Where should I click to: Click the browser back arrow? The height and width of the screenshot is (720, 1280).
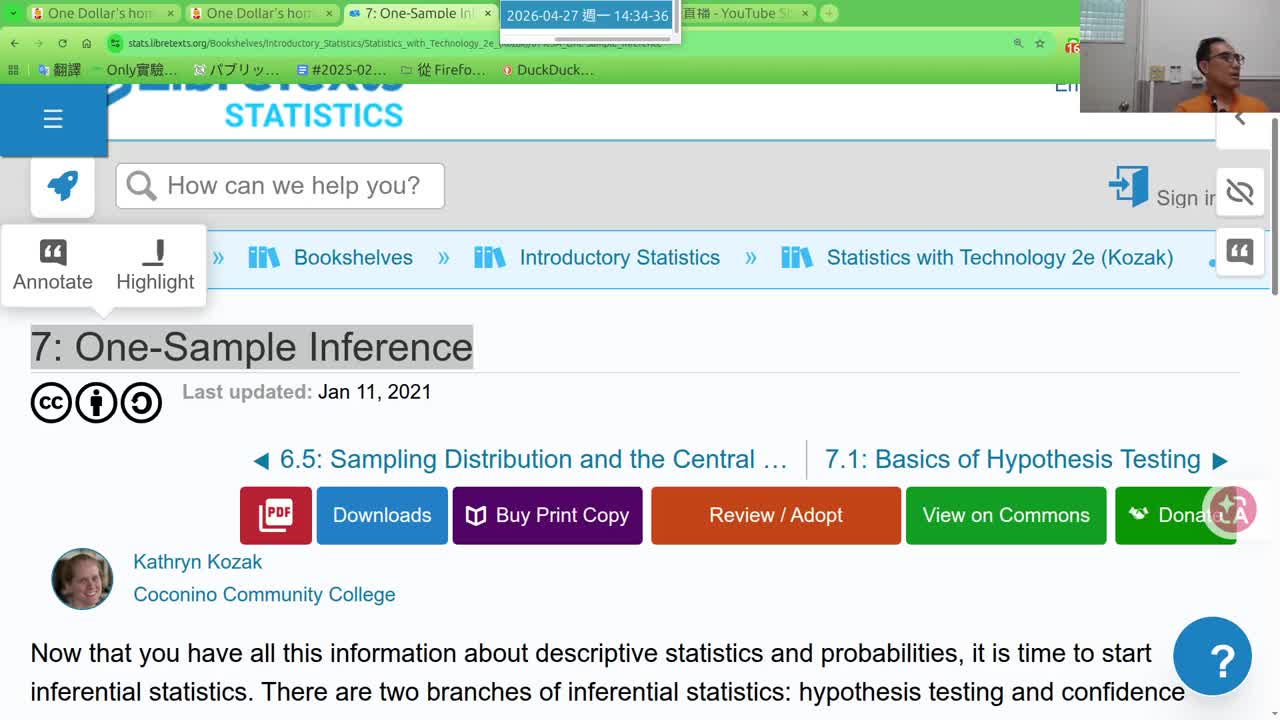pos(14,44)
